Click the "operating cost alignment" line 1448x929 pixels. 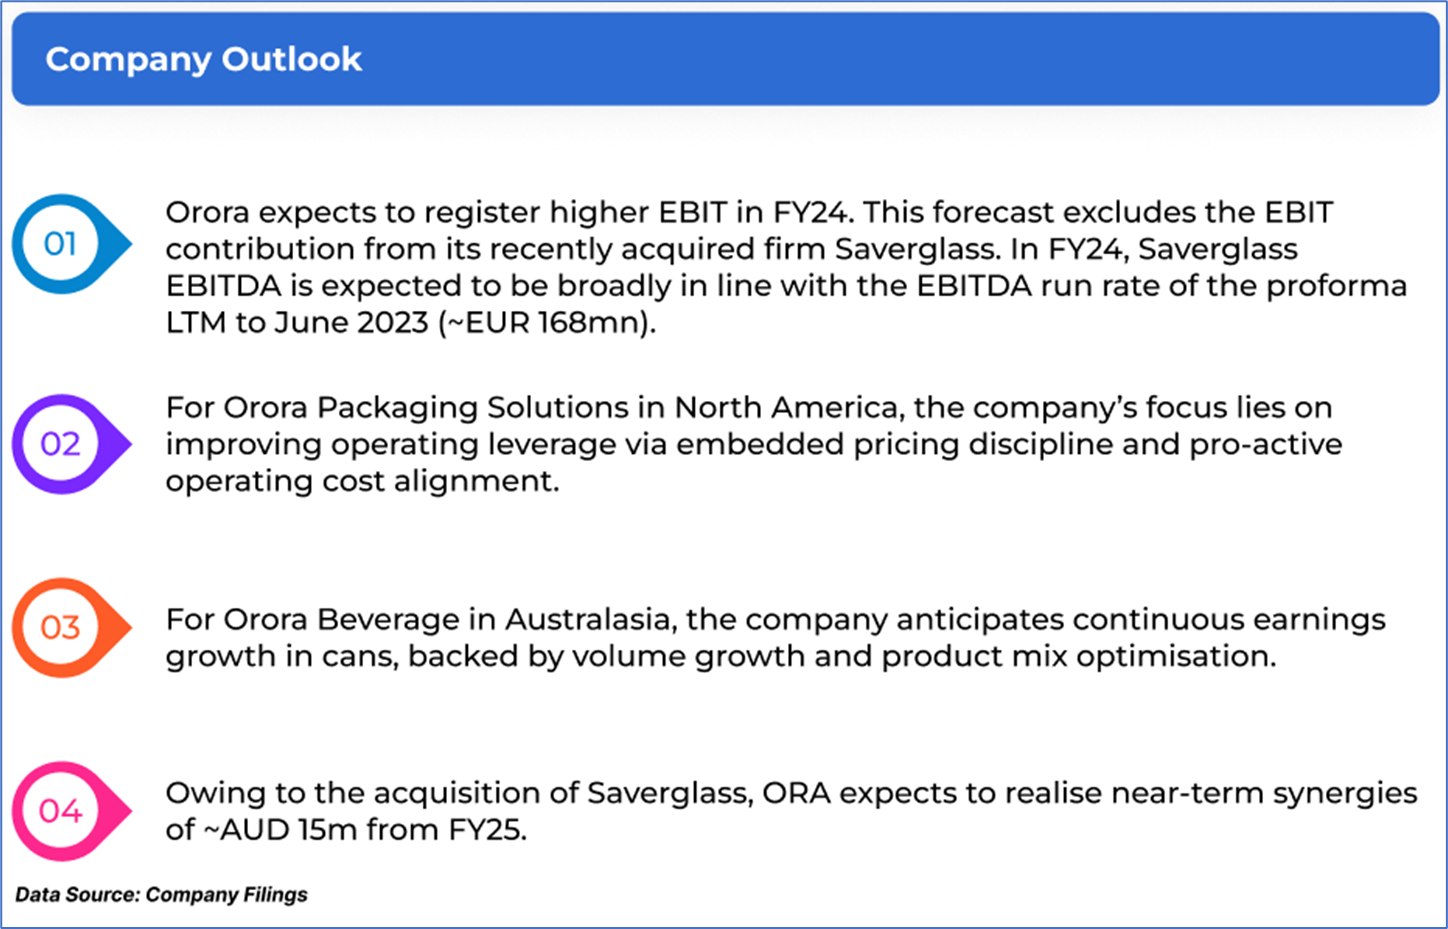[x=362, y=481]
